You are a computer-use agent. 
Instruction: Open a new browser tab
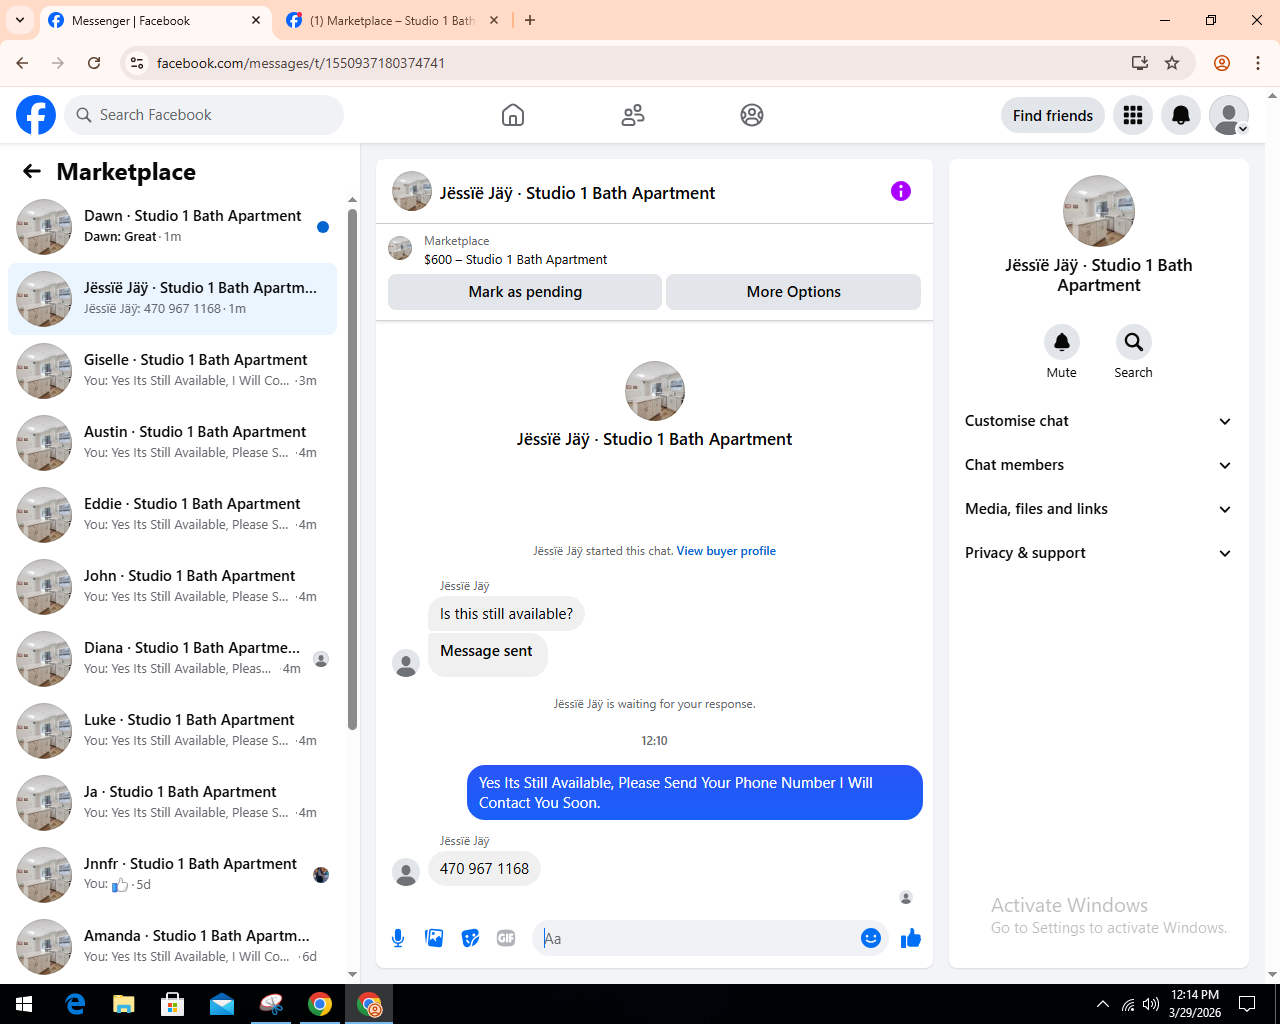pyautogui.click(x=530, y=20)
